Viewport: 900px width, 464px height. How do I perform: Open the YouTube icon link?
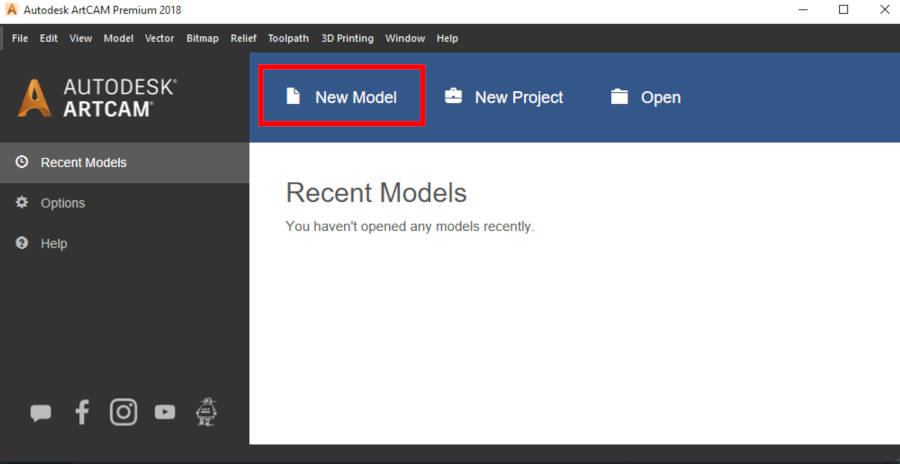click(x=165, y=412)
